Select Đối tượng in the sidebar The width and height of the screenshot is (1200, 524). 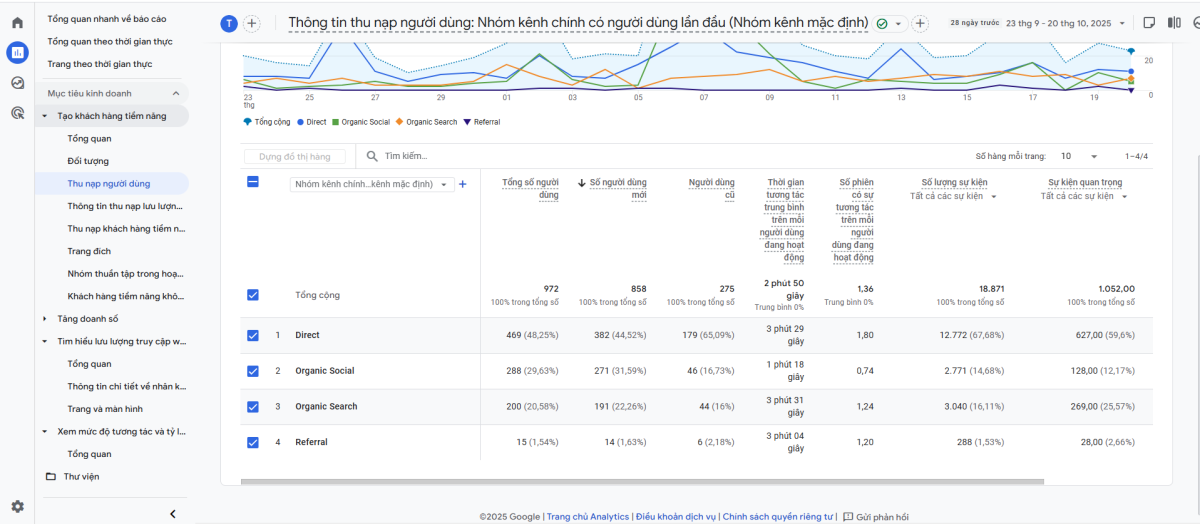[88, 161]
